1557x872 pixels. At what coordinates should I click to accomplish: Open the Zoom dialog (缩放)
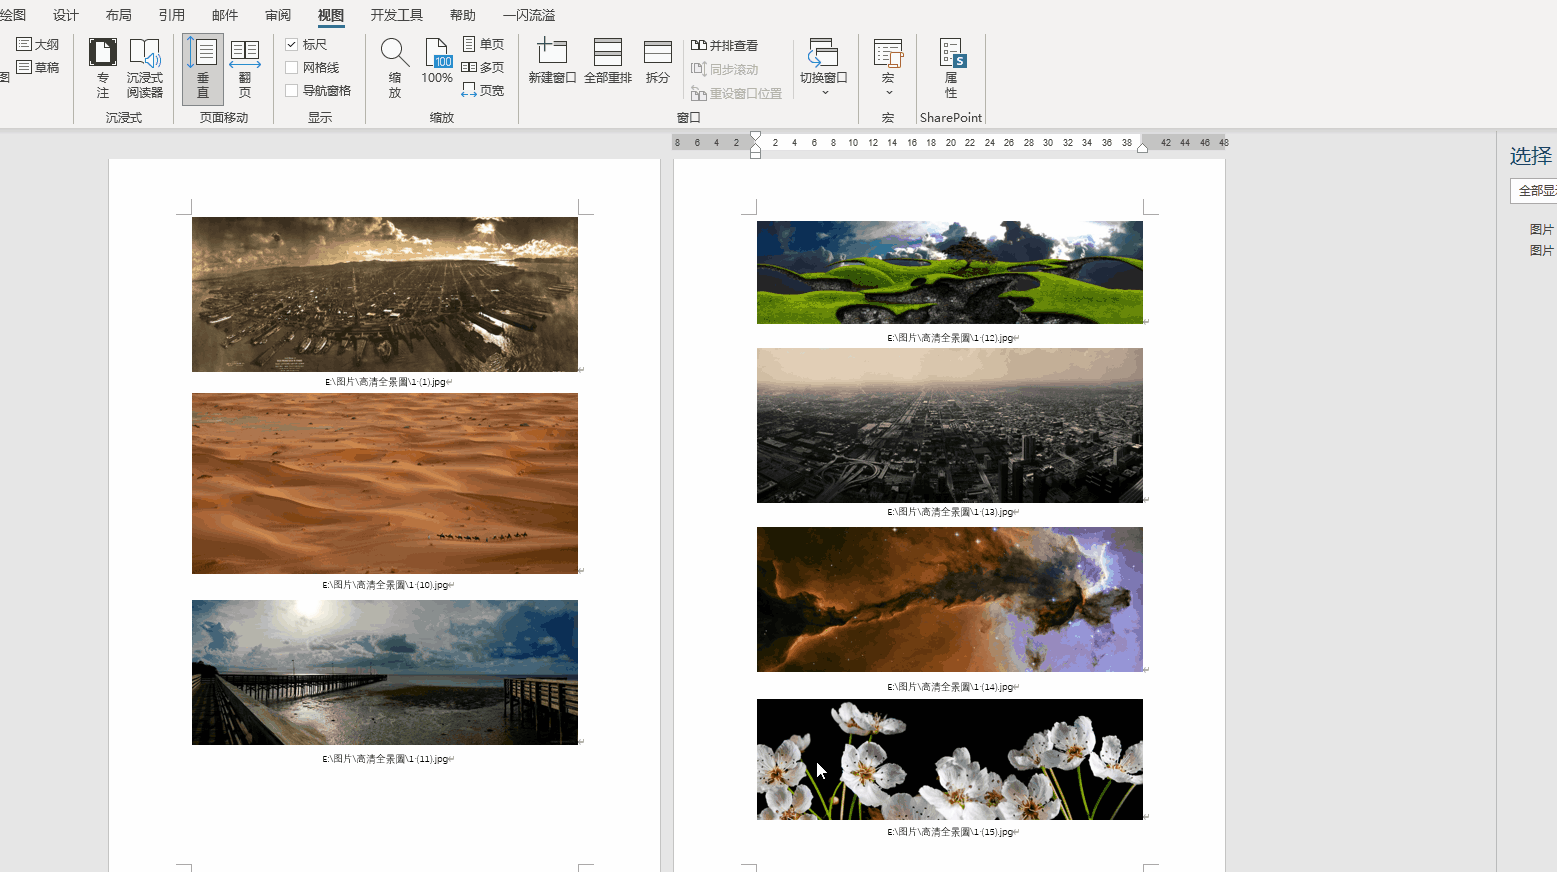click(x=395, y=68)
